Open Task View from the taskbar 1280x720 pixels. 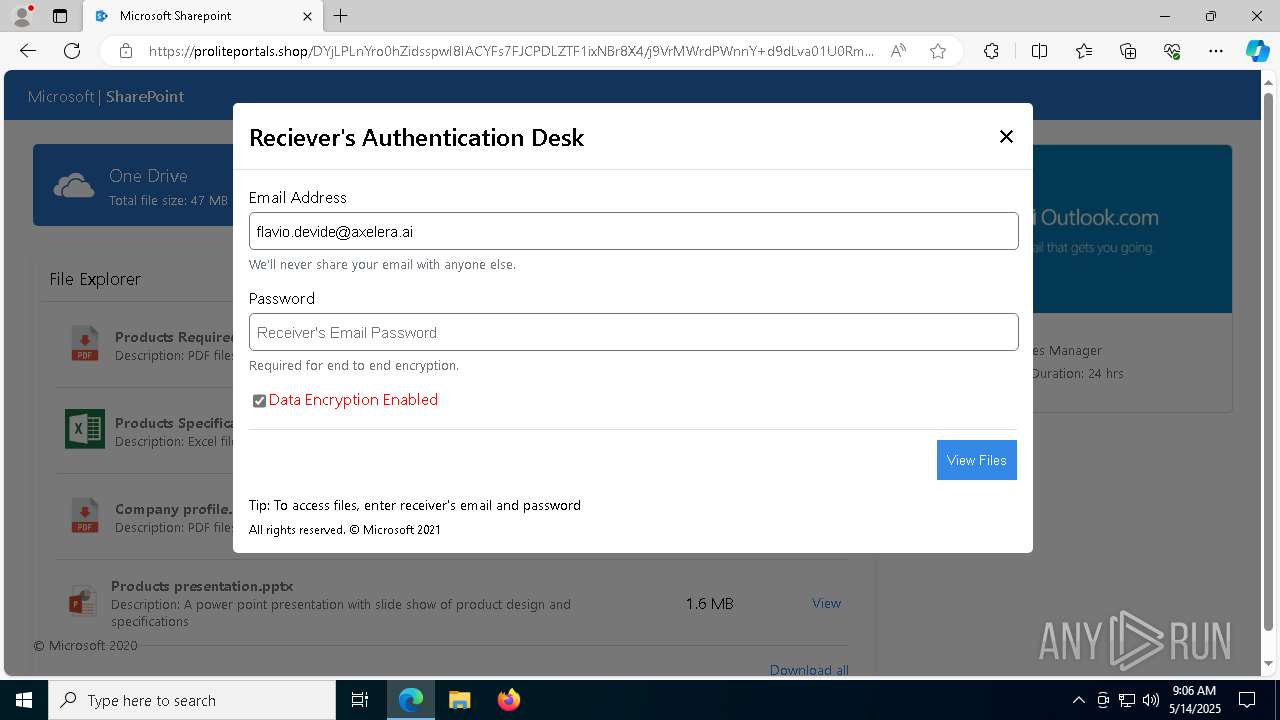click(x=360, y=700)
